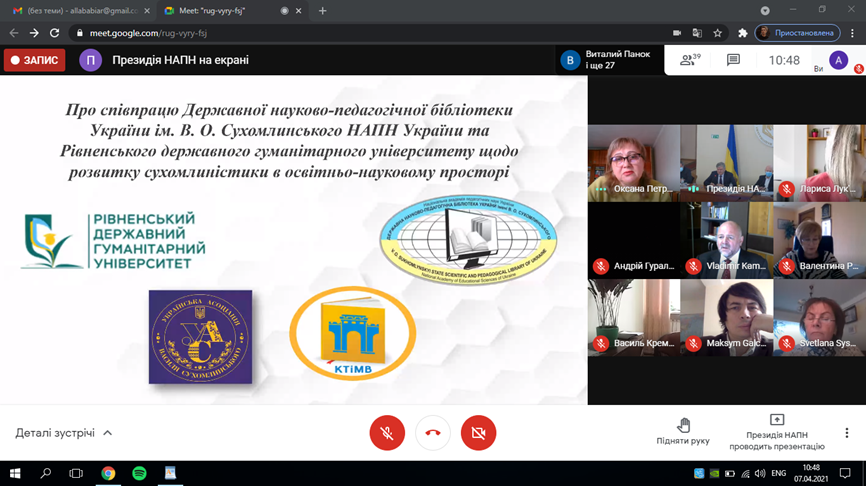The image size is (866, 486).
Task: Select Vladimir Kam... video tile
Action: (x=726, y=240)
